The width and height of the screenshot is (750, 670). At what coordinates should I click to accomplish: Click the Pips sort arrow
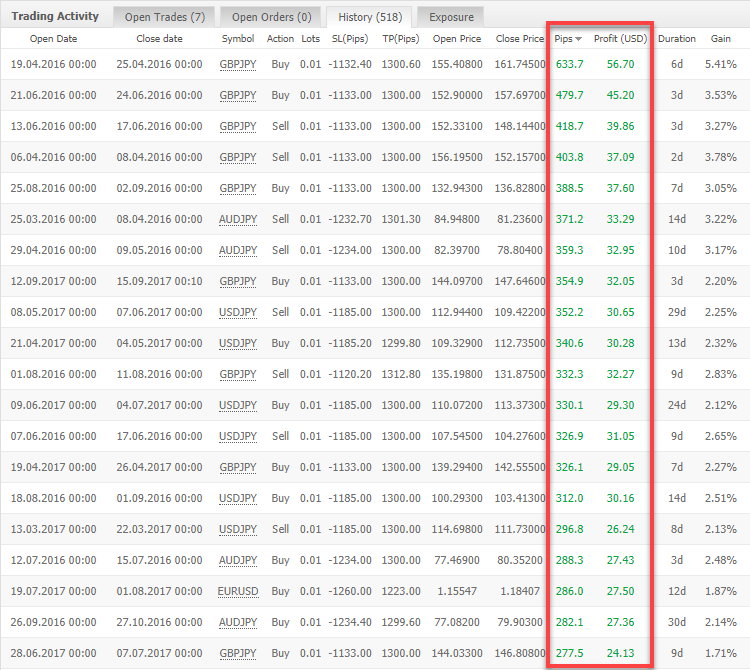click(579, 39)
